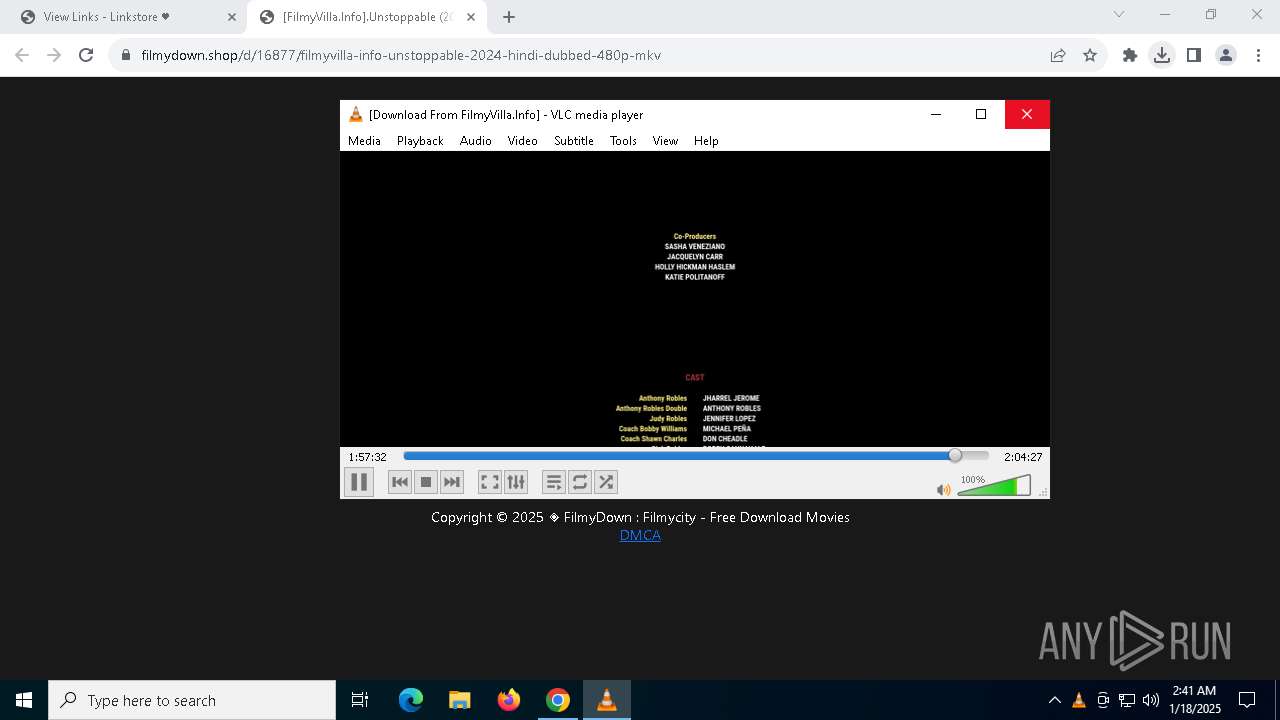The height and width of the screenshot is (720, 1280).
Task: Show hidden system tray icons
Action: coord(1054,700)
